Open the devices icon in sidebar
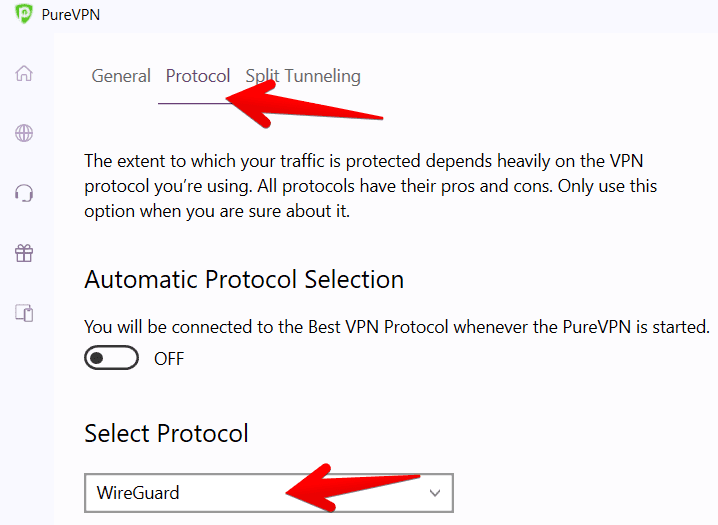The height and width of the screenshot is (525, 718). click(x=24, y=313)
